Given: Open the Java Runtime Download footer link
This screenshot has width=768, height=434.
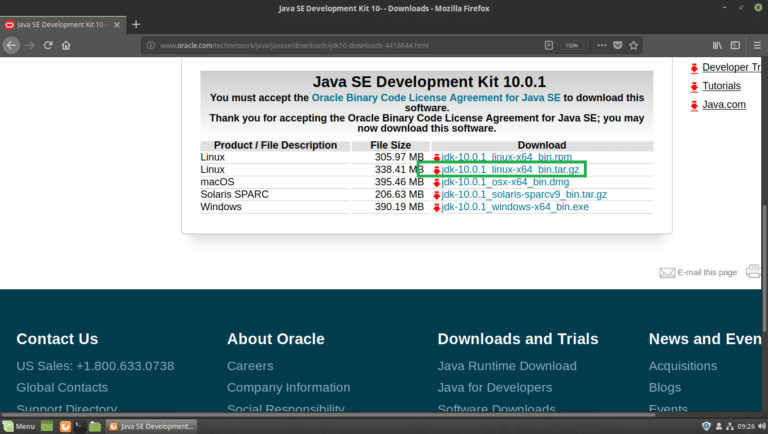Looking at the screenshot, I should 506,366.
